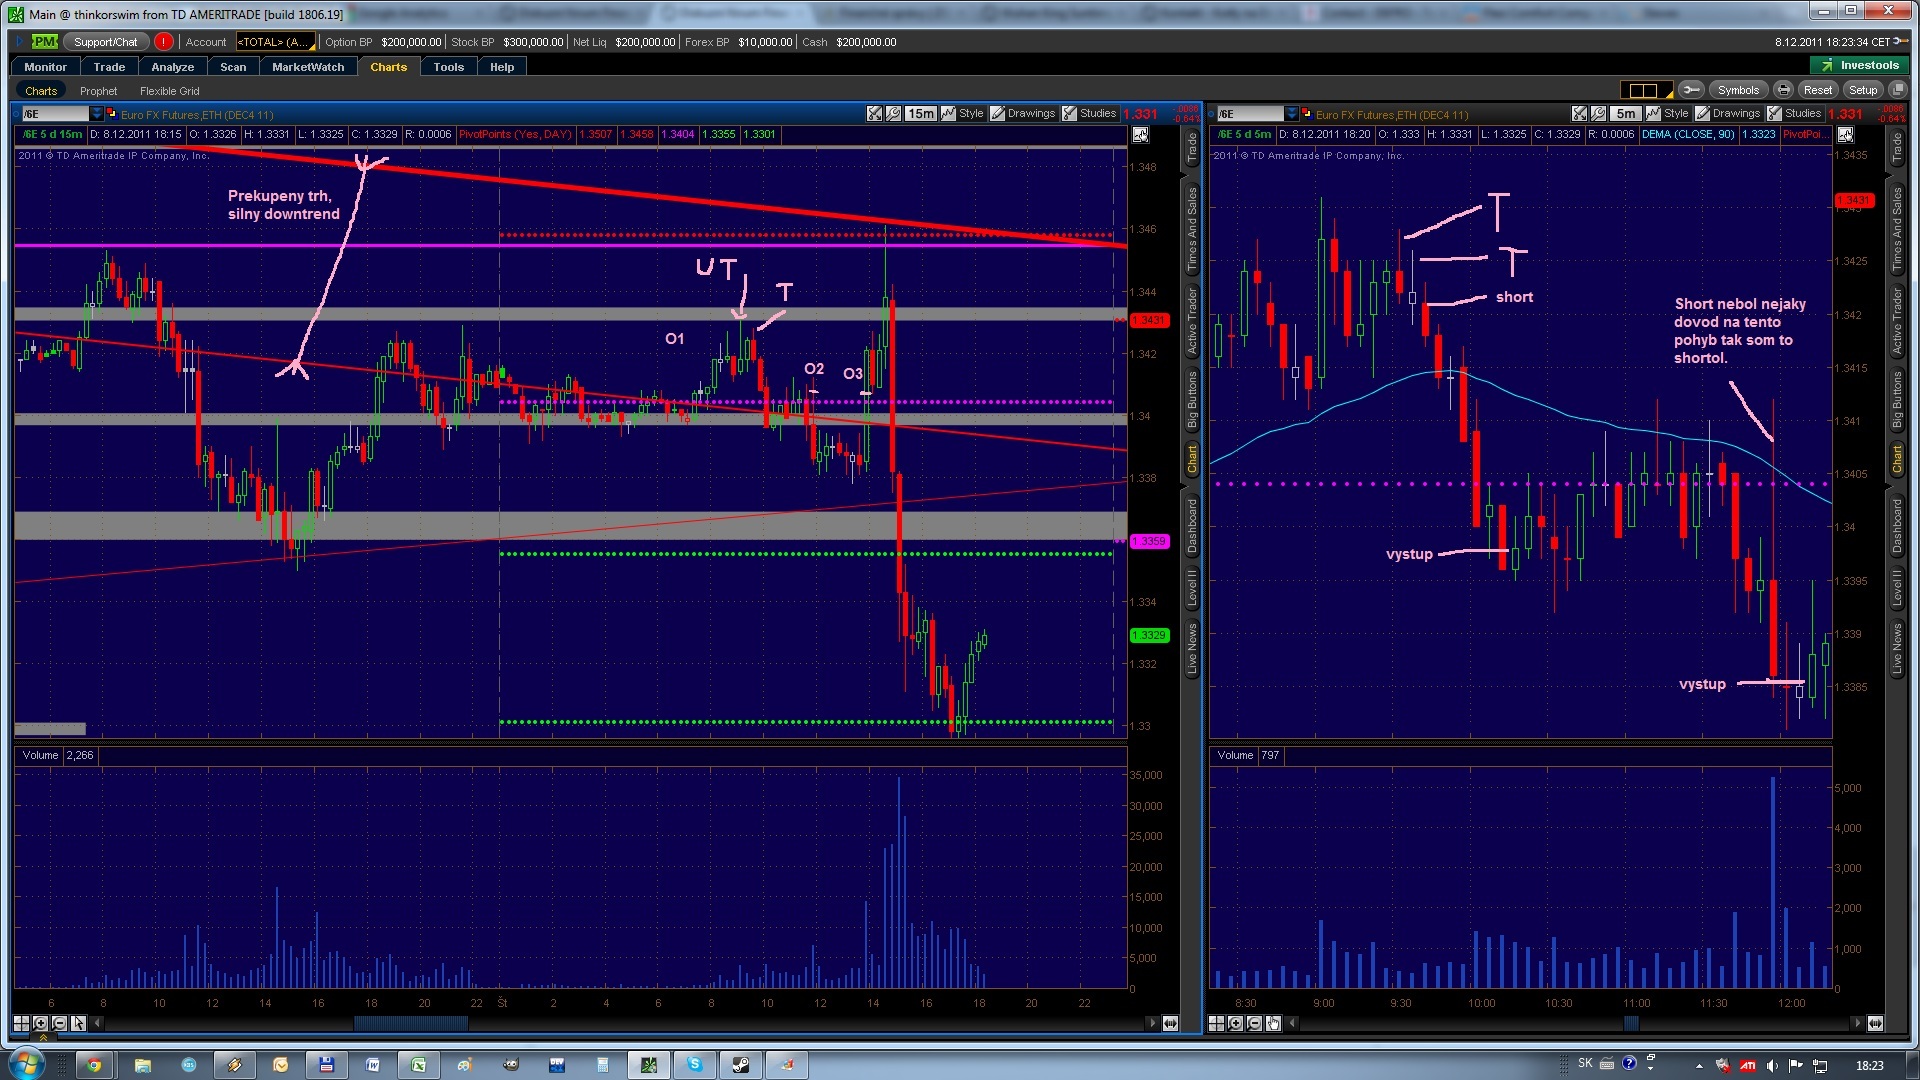Viewport: 1920px width, 1080px height.
Task: Toggle Chart sidebar tab on left panel
Action: [1192, 460]
